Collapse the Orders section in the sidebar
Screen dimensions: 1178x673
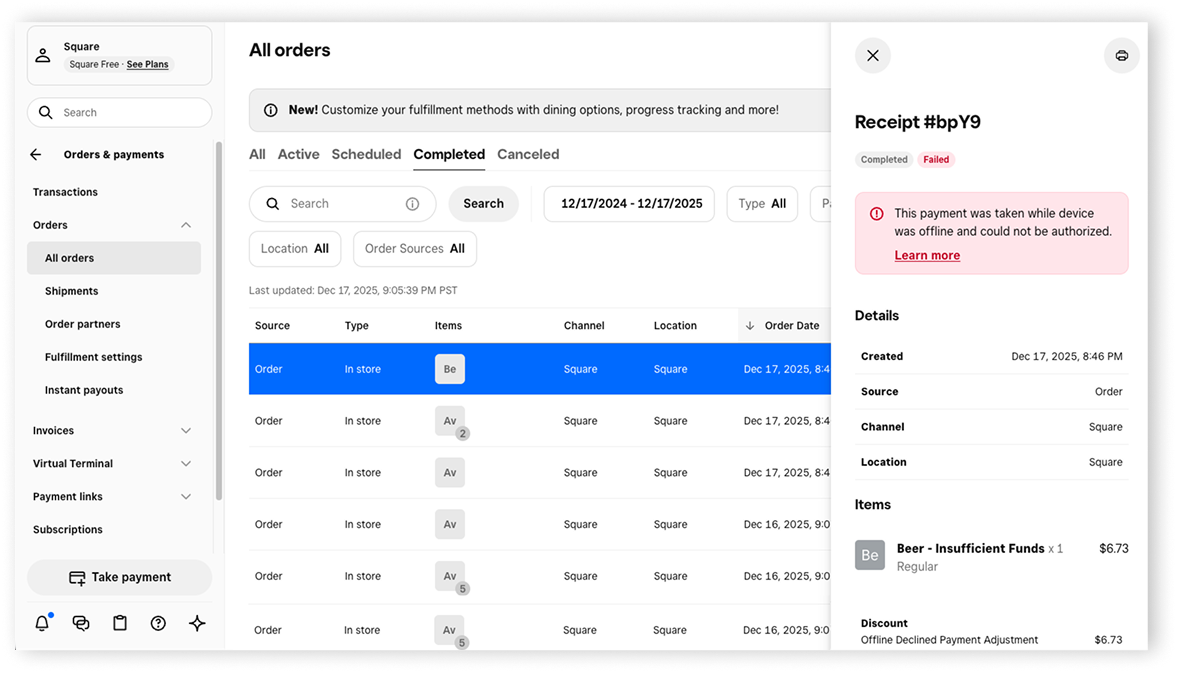pyautogui.click(x=185, y=224)
